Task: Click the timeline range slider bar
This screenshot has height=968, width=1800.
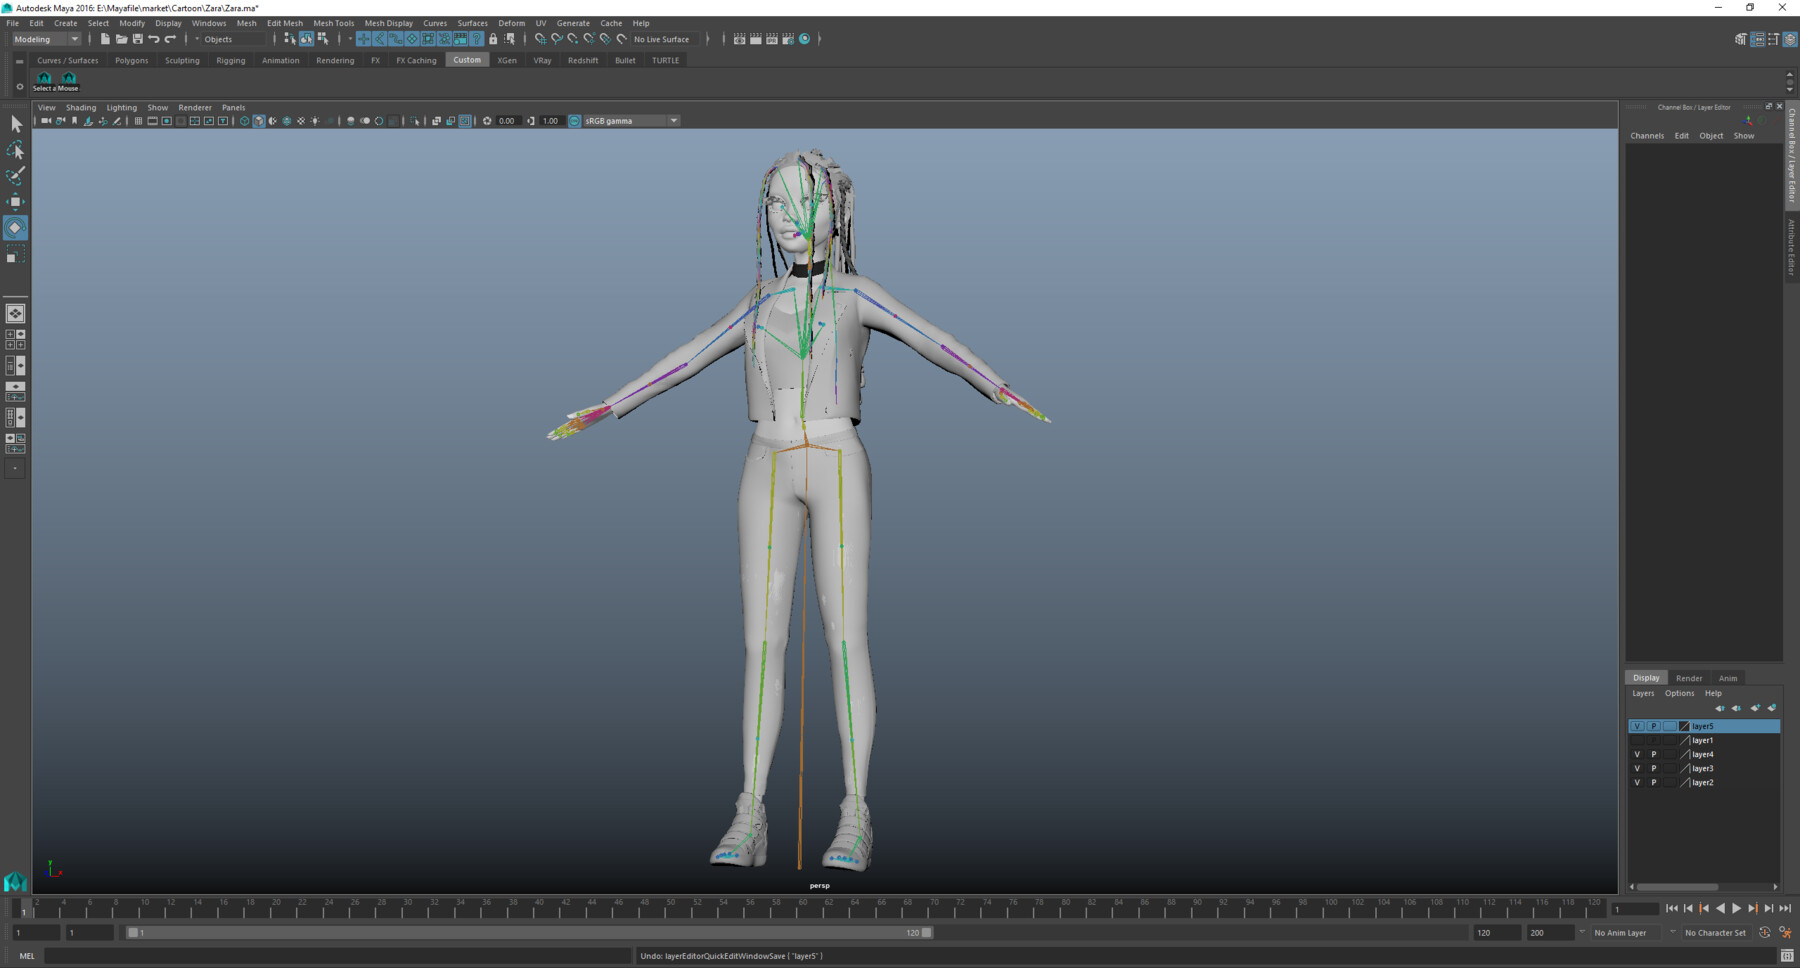Action: tap(530, 933)
